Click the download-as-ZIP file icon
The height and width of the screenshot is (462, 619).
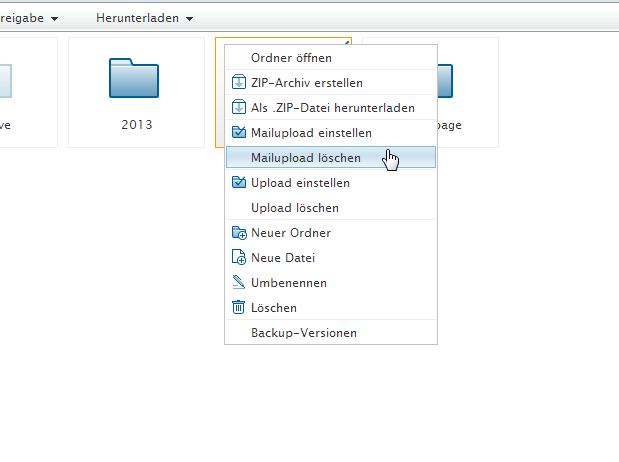(238, 108)
